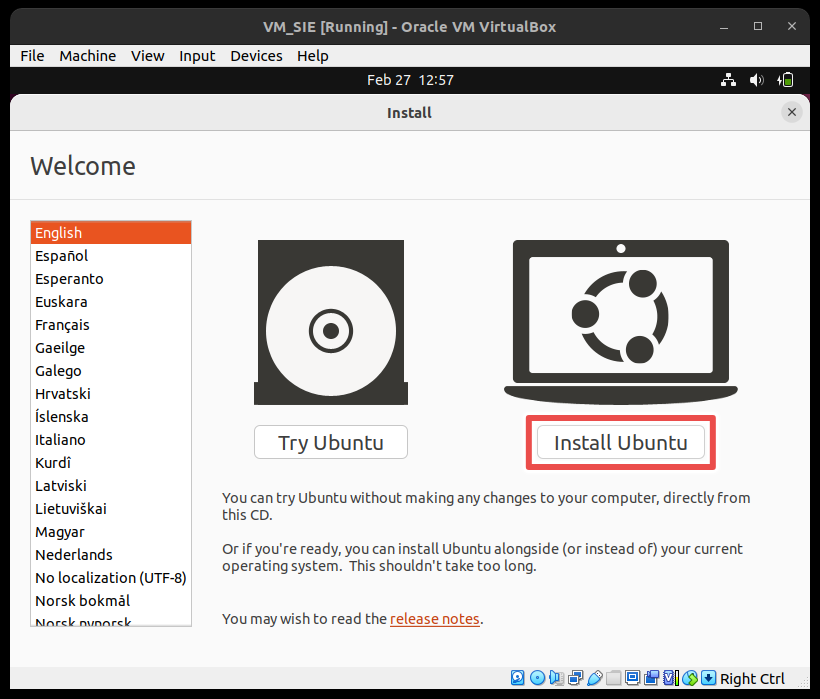Image resolution: width=820 pixels, height=699 pixels.
Task: Click the optical disc icon in VirtualBox status bar
Action: click(x=537, y=678)
